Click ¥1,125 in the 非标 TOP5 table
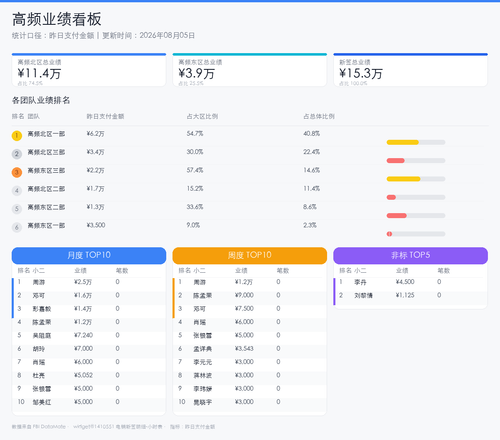The height and width of the screenshot is (440, 500). [405, 295]
